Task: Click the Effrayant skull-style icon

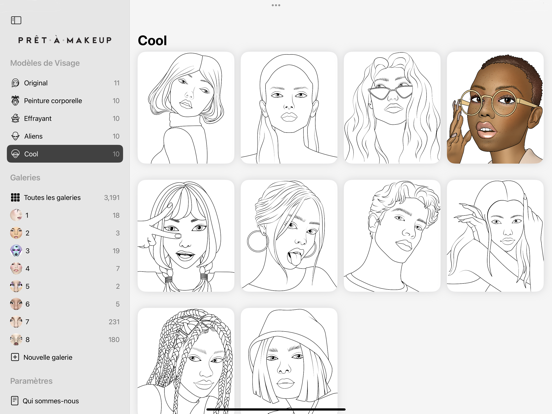Action: pos(15,118)
